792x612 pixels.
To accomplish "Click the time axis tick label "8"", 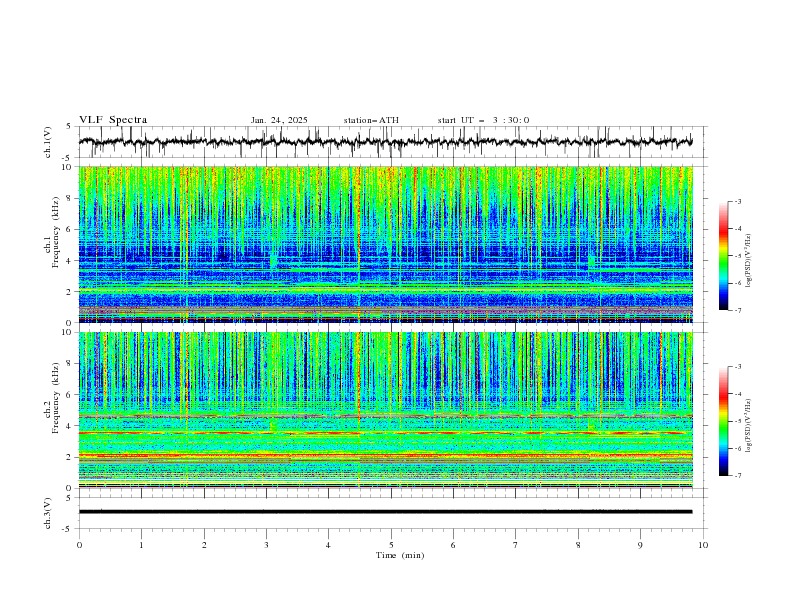I will point(578,545).
